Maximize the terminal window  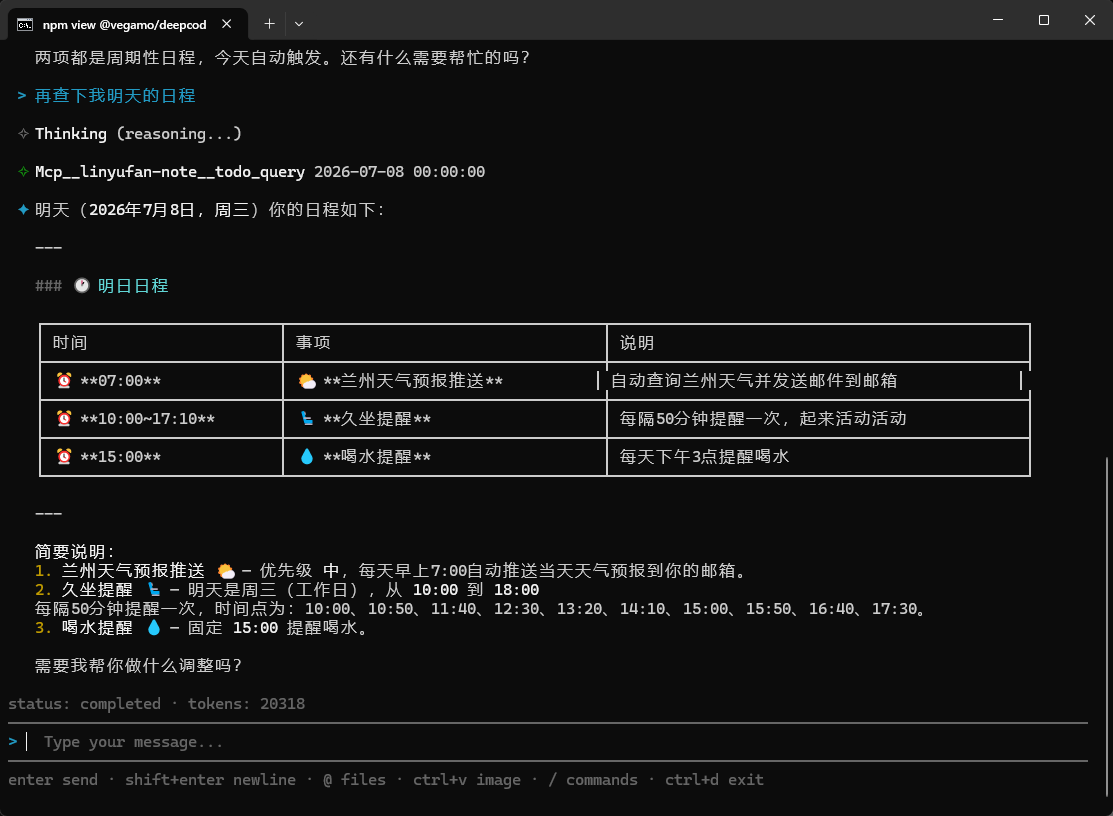pos(1043,20)
